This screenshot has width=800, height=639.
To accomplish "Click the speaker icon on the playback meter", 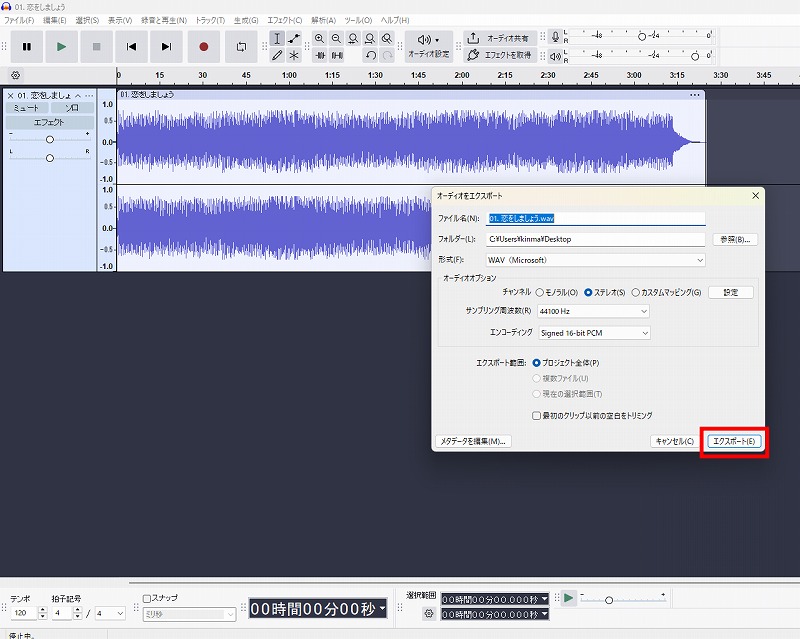I will coord(556,56).
